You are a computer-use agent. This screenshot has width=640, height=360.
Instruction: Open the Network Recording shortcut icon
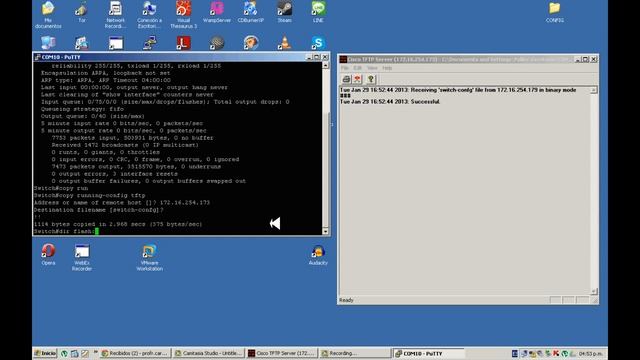click(x=116, y=14)
